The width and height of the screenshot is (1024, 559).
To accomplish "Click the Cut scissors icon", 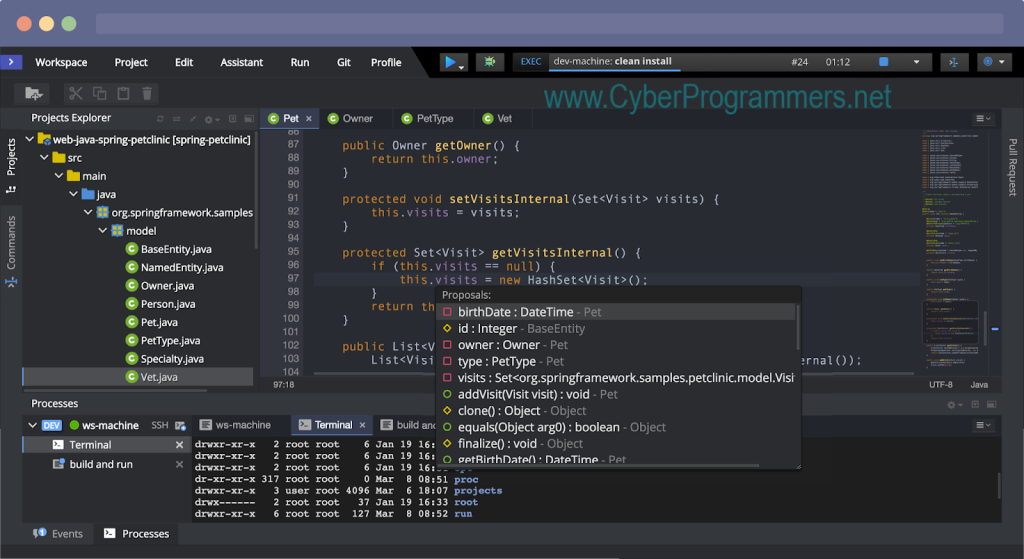I will [x=76, y=93].
